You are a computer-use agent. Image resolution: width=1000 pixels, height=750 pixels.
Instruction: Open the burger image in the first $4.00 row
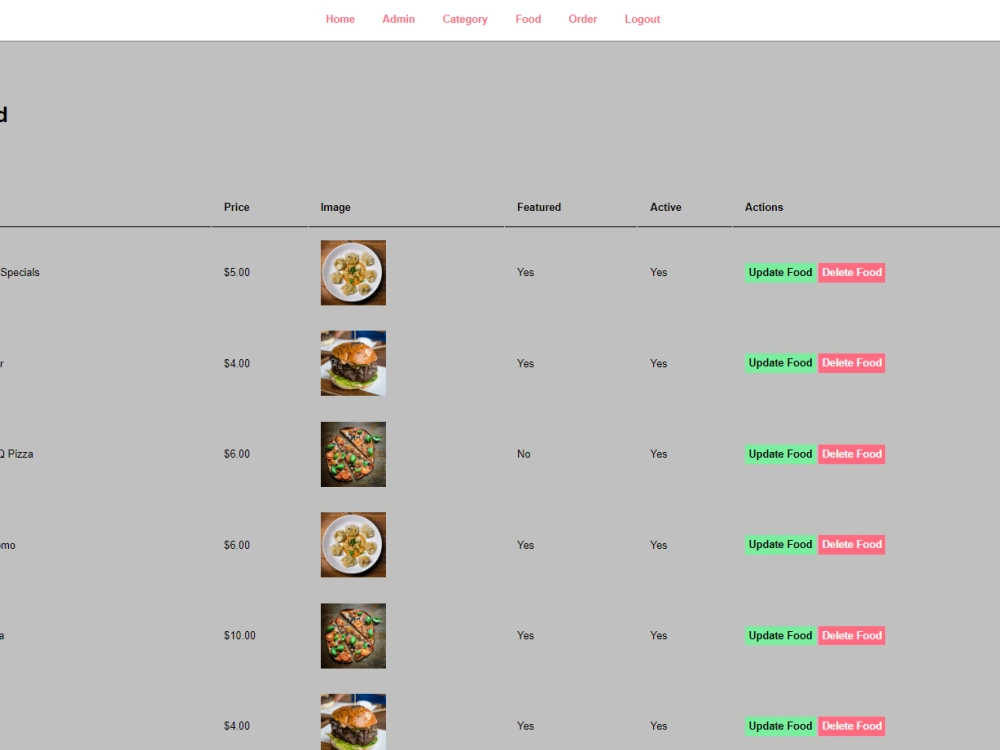tap(353, 363)
